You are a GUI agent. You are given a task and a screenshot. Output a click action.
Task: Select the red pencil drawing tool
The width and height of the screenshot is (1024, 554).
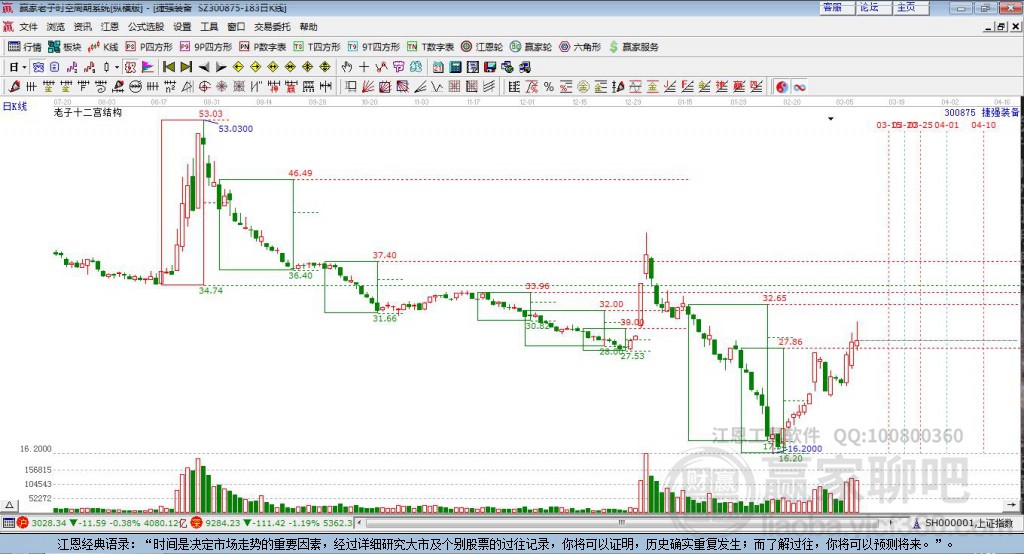tap(14, 87)
